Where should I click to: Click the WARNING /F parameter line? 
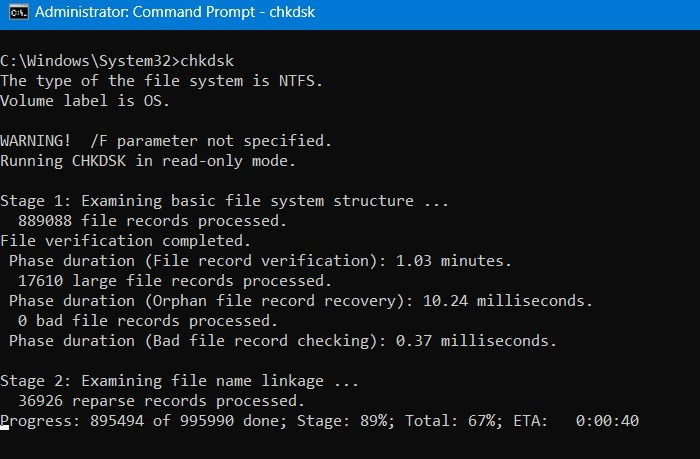(166, 141)
